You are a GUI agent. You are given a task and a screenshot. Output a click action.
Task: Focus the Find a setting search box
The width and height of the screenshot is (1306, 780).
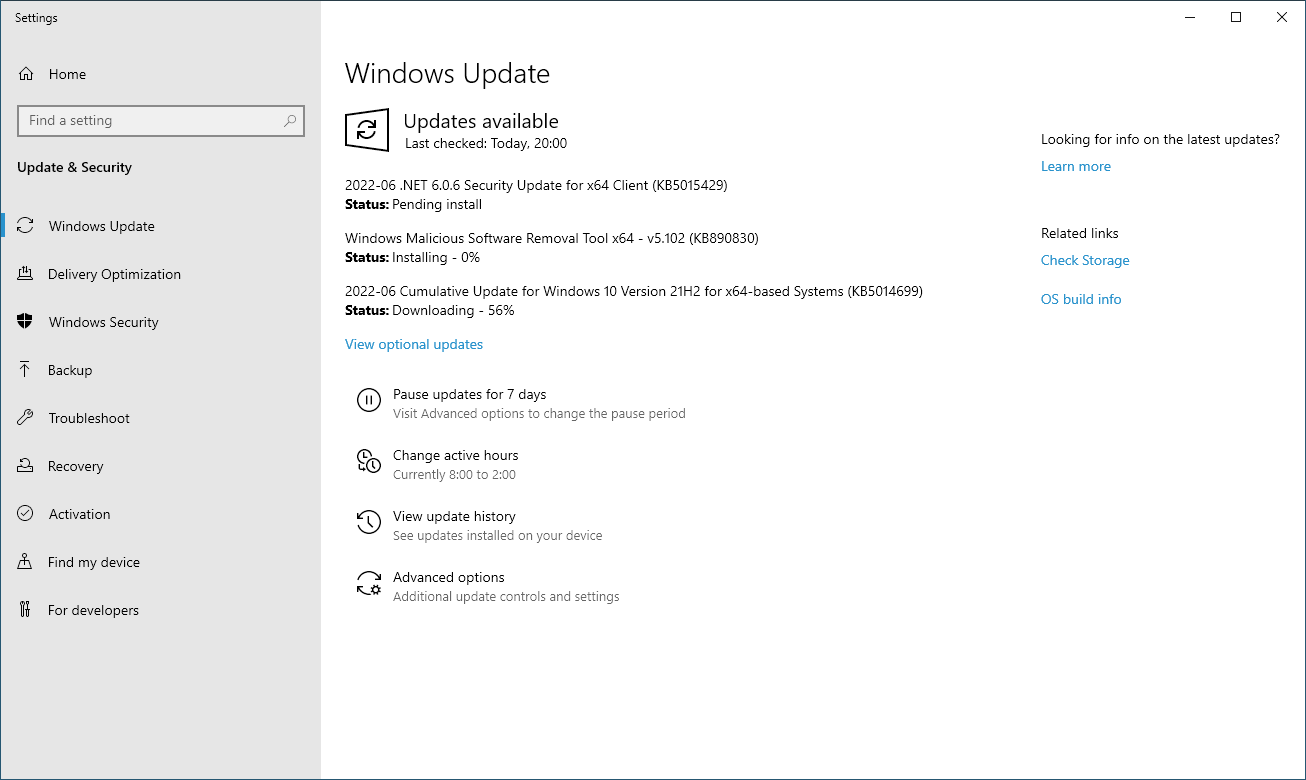tap(161, 121)
